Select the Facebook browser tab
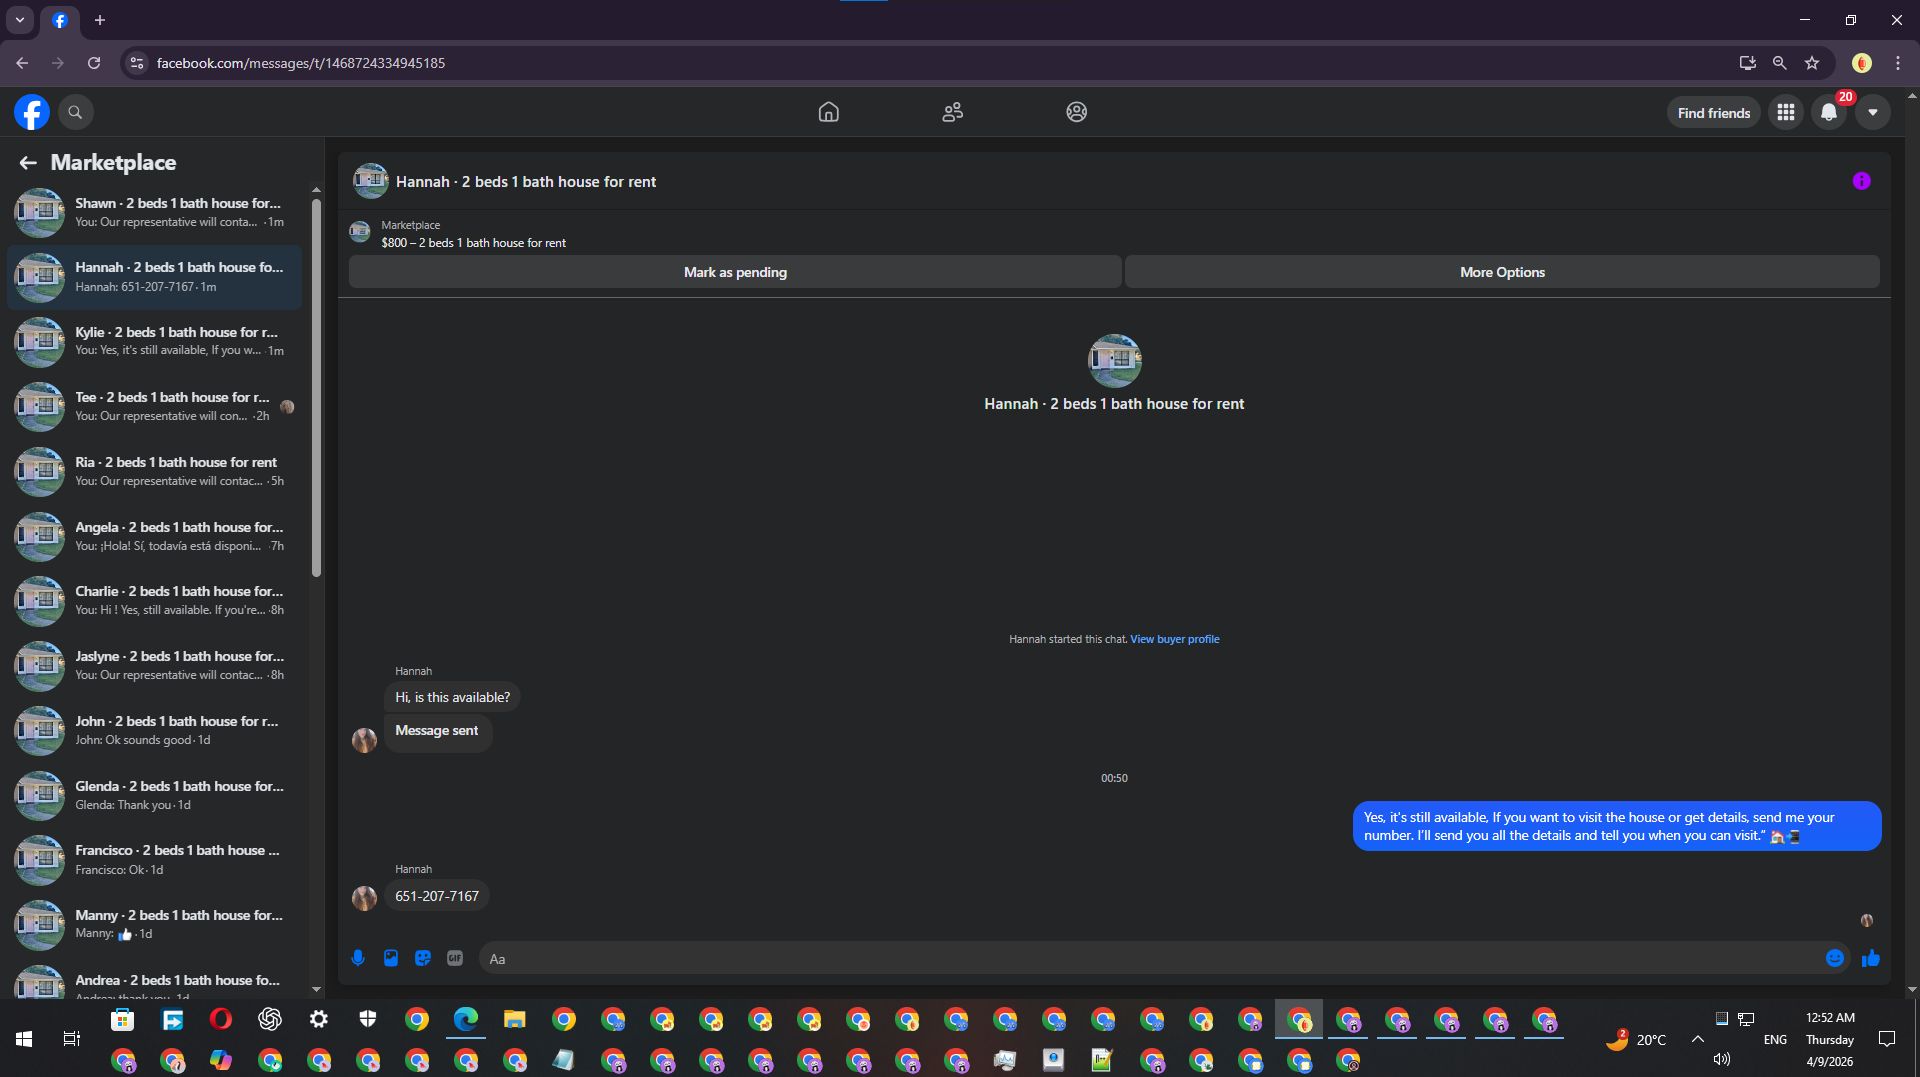1920x1077 pixels. click(60, 20)
